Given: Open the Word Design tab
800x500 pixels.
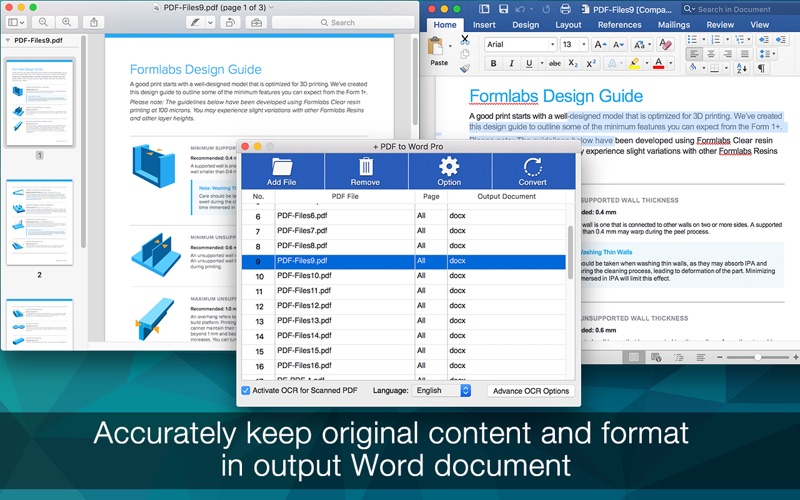Looking at the screenshot, I should pyautogui.click(x=526, y=24).
